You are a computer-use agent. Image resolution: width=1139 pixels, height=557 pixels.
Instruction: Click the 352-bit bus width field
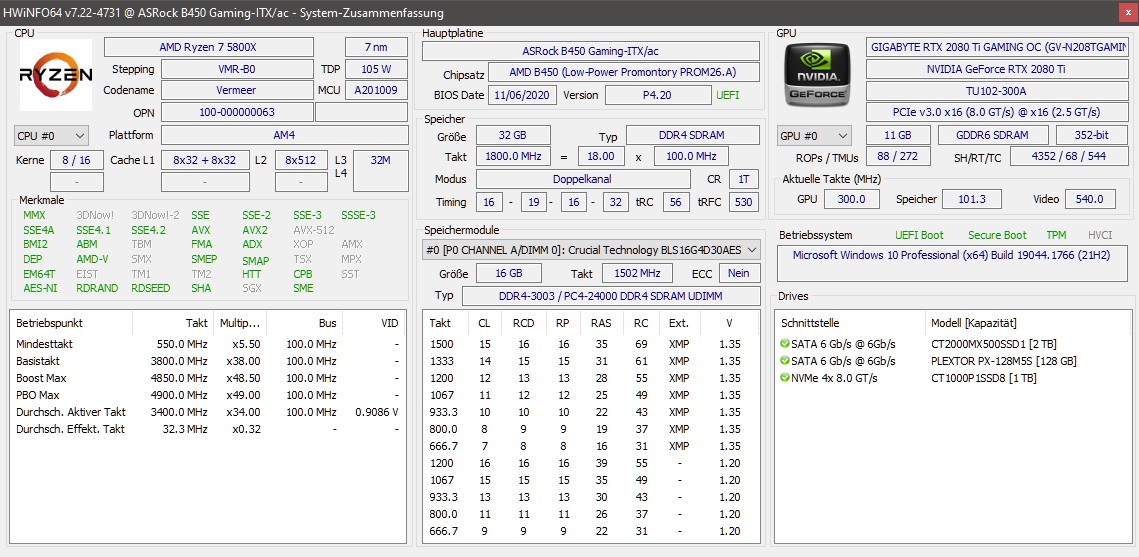(x=1092, y=136)
